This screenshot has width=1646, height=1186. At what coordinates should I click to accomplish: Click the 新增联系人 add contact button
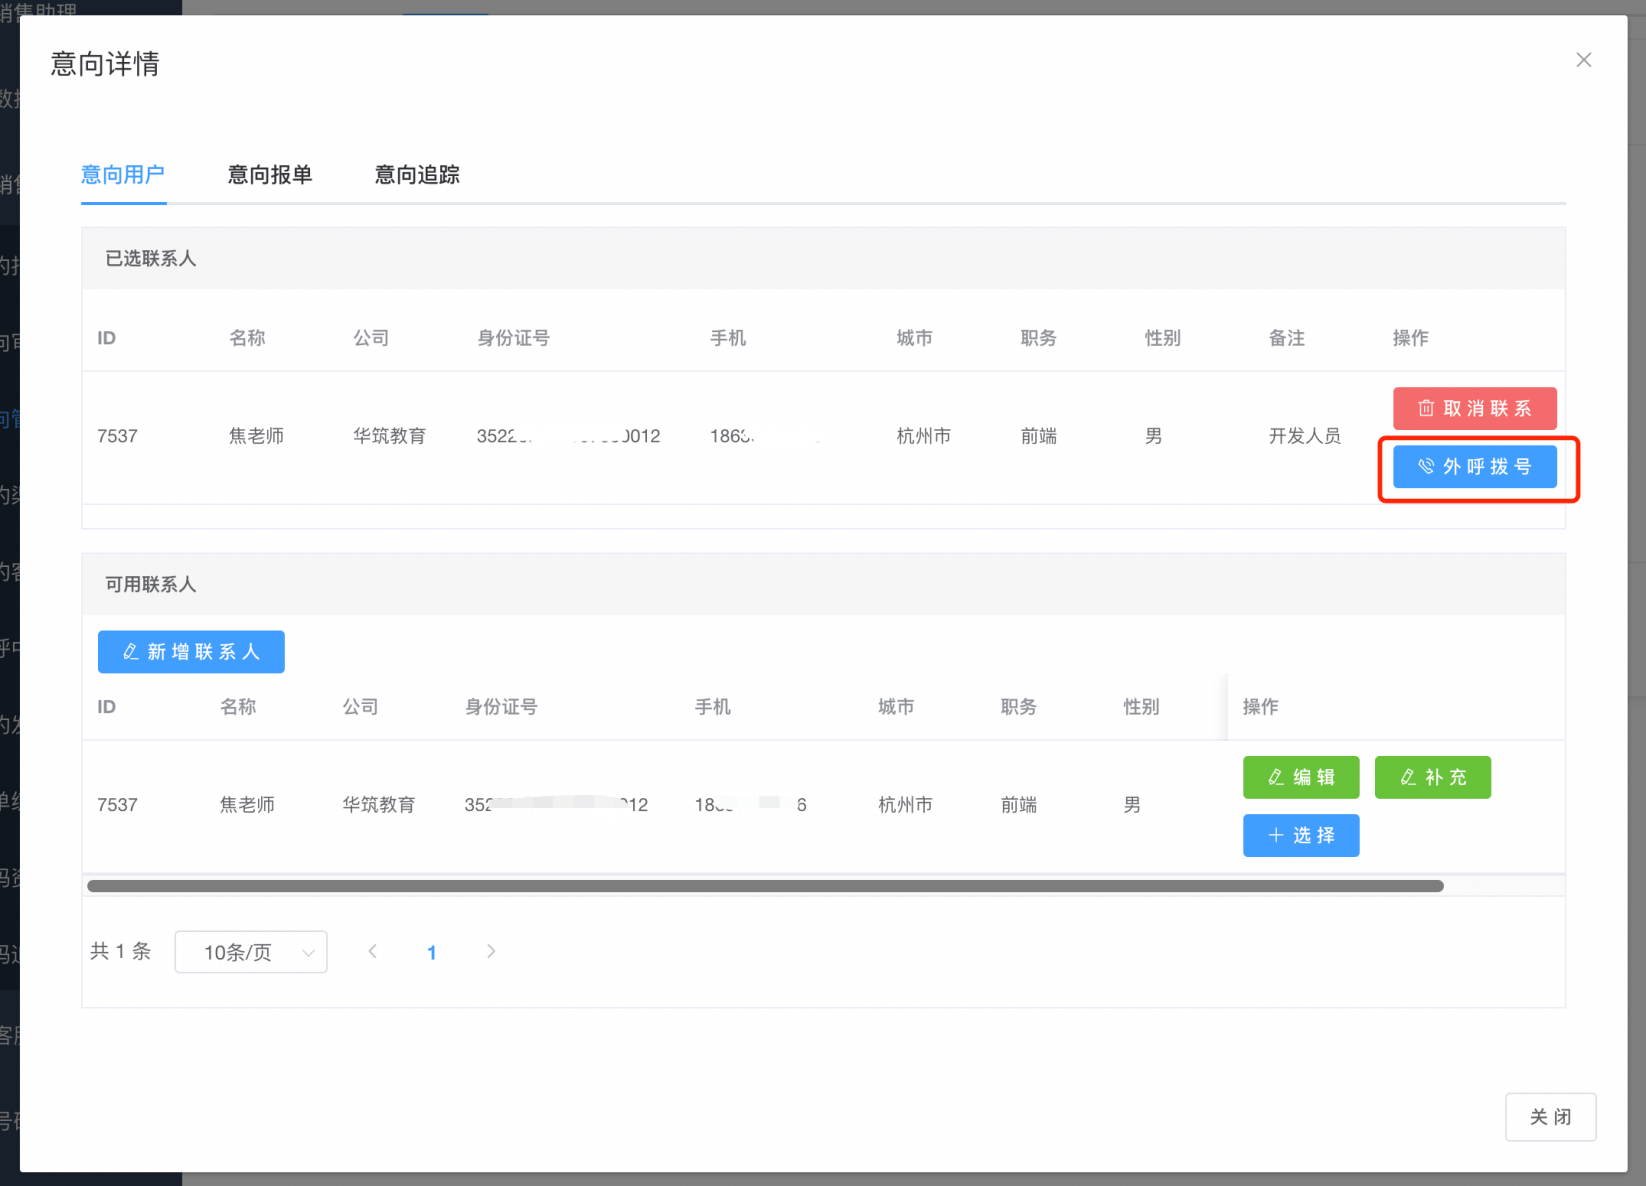pyautogui.click(x=191, y=652)
